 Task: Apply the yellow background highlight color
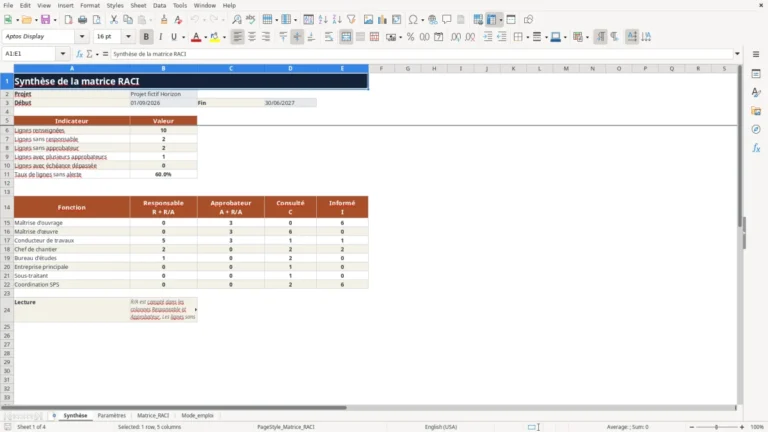pyautogui.click(x=215, y=37)
